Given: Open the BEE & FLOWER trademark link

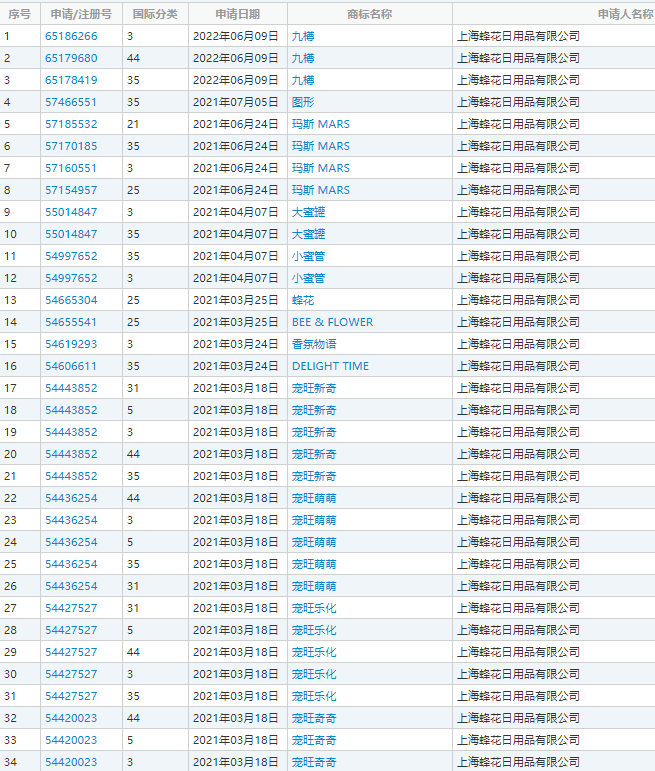Looking at the screenshot, I should tap(332, 322).
